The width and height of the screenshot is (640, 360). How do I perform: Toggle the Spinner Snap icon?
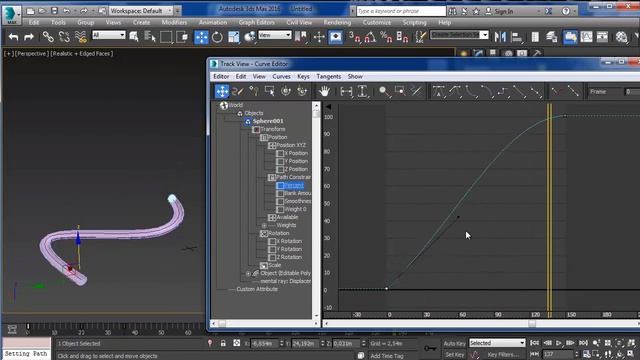tap(402, 37)
